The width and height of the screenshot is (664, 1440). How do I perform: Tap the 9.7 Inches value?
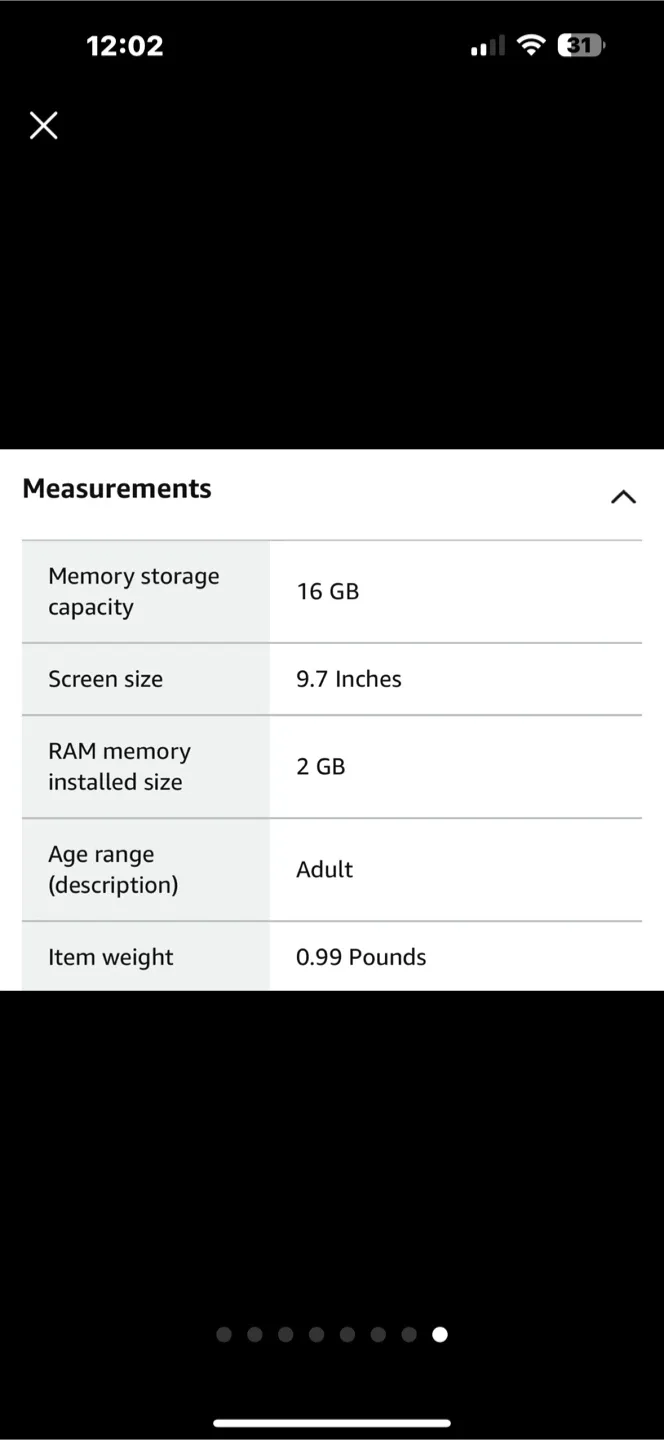pyautogui.click(x=349, y=679)
